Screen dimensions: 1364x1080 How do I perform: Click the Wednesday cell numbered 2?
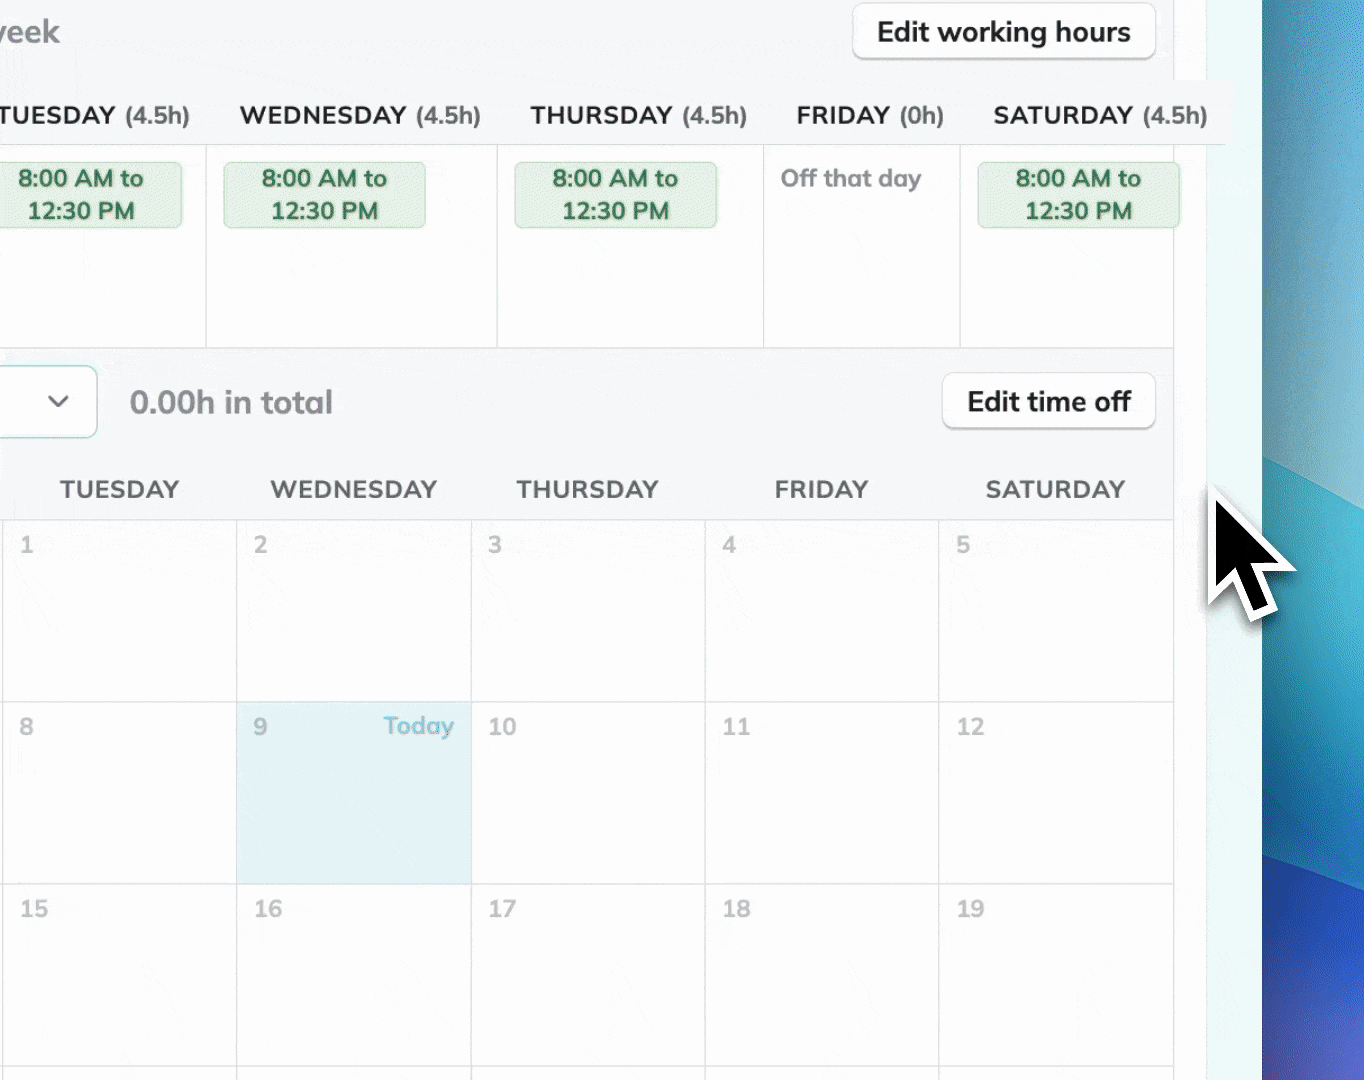(353, 610)
